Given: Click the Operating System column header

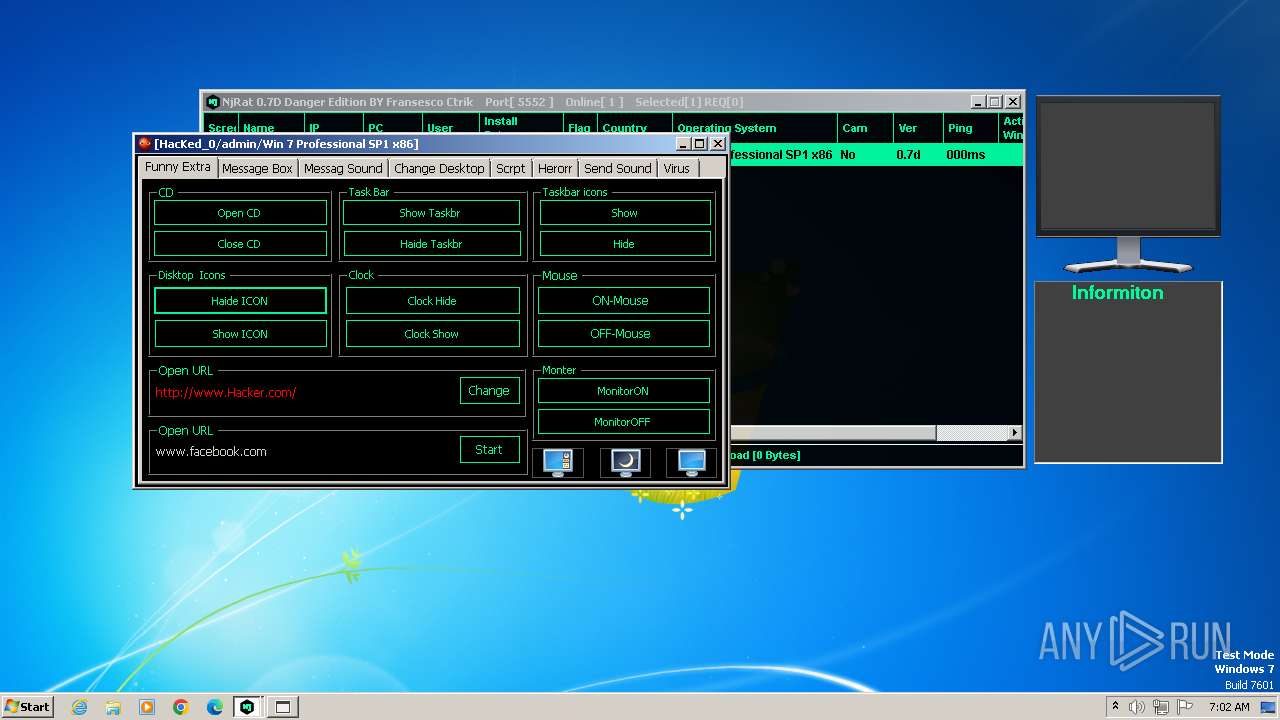Looking at the screenshot, I should [x=755, y=128].
